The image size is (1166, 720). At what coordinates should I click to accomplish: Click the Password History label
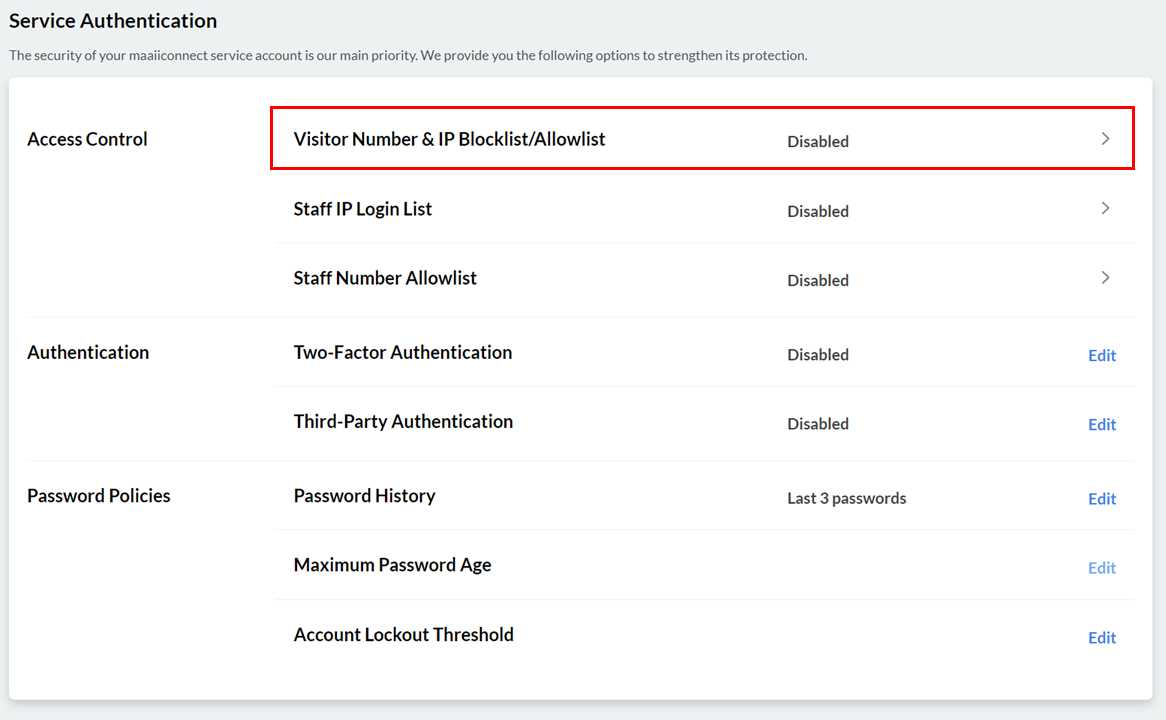(364, 495)
